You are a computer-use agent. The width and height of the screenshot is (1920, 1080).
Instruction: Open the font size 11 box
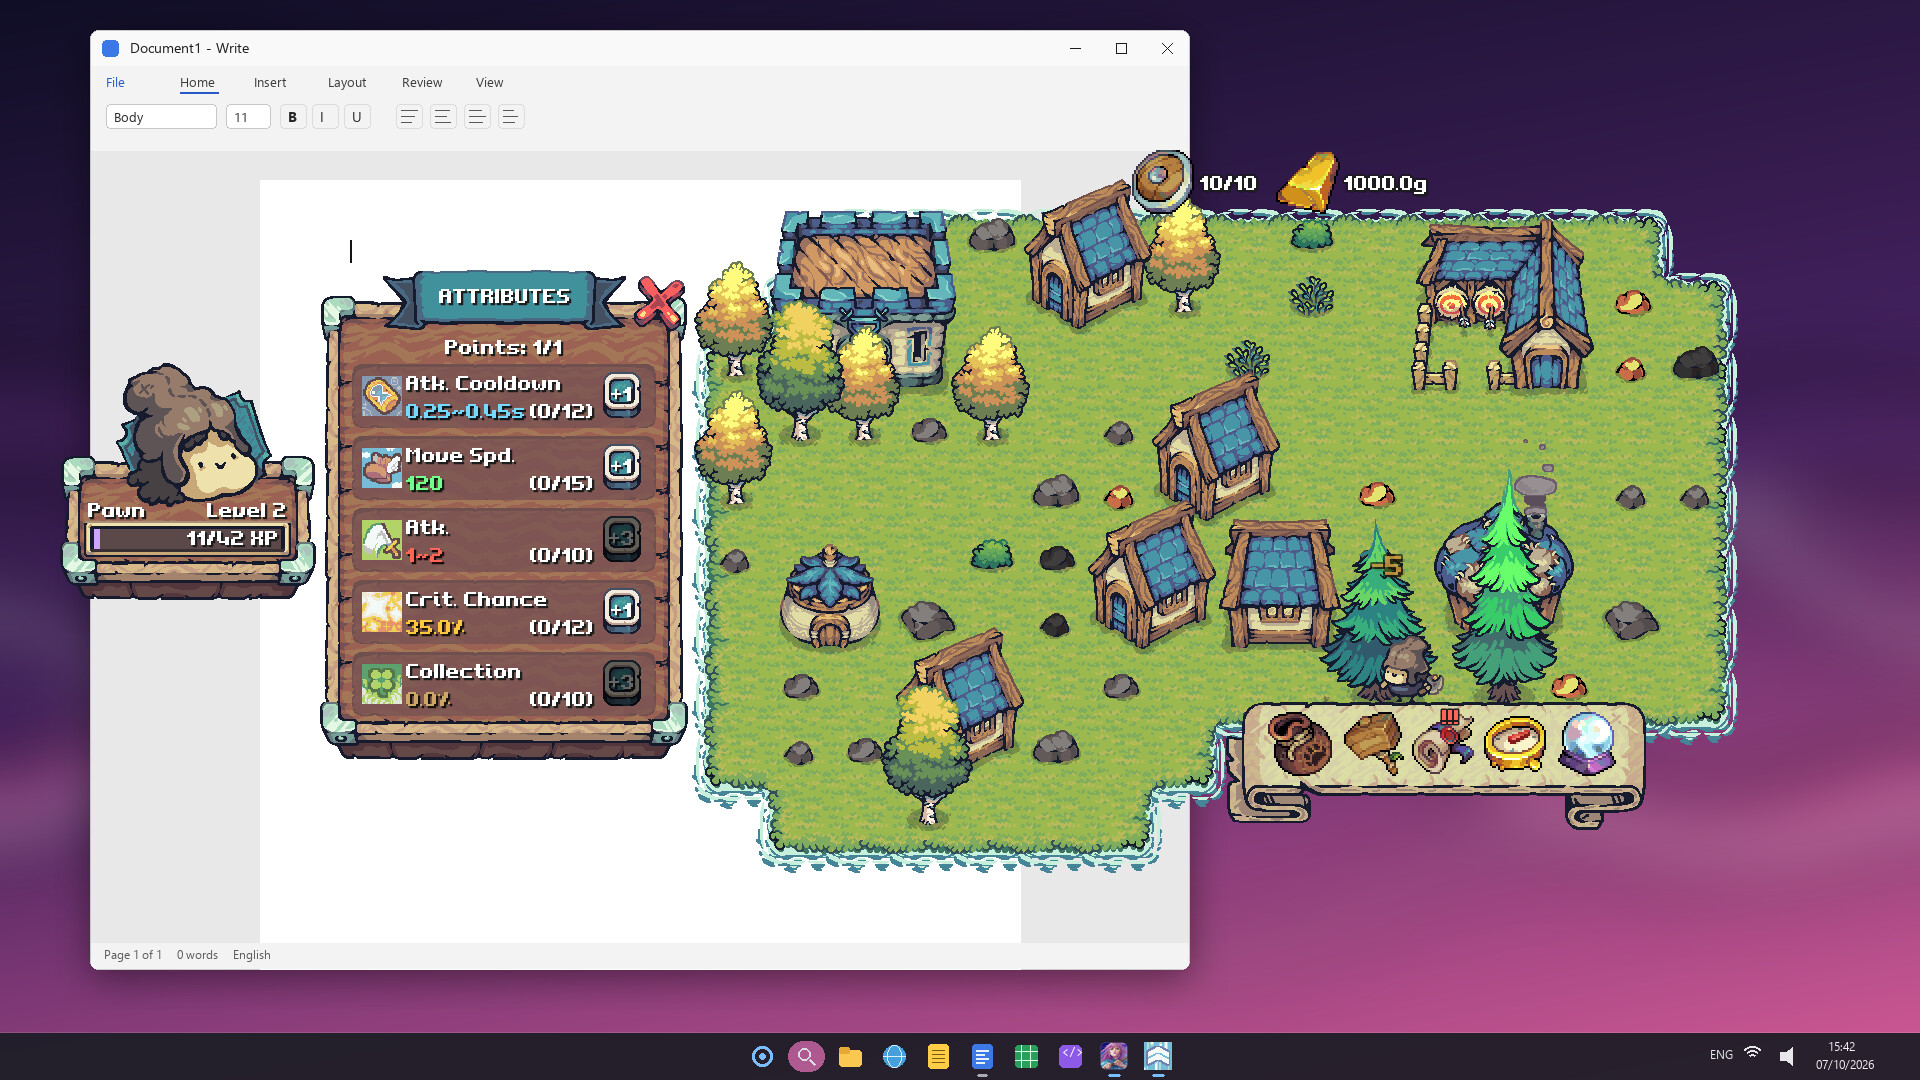pyautogui.click(x=248, y=117)
